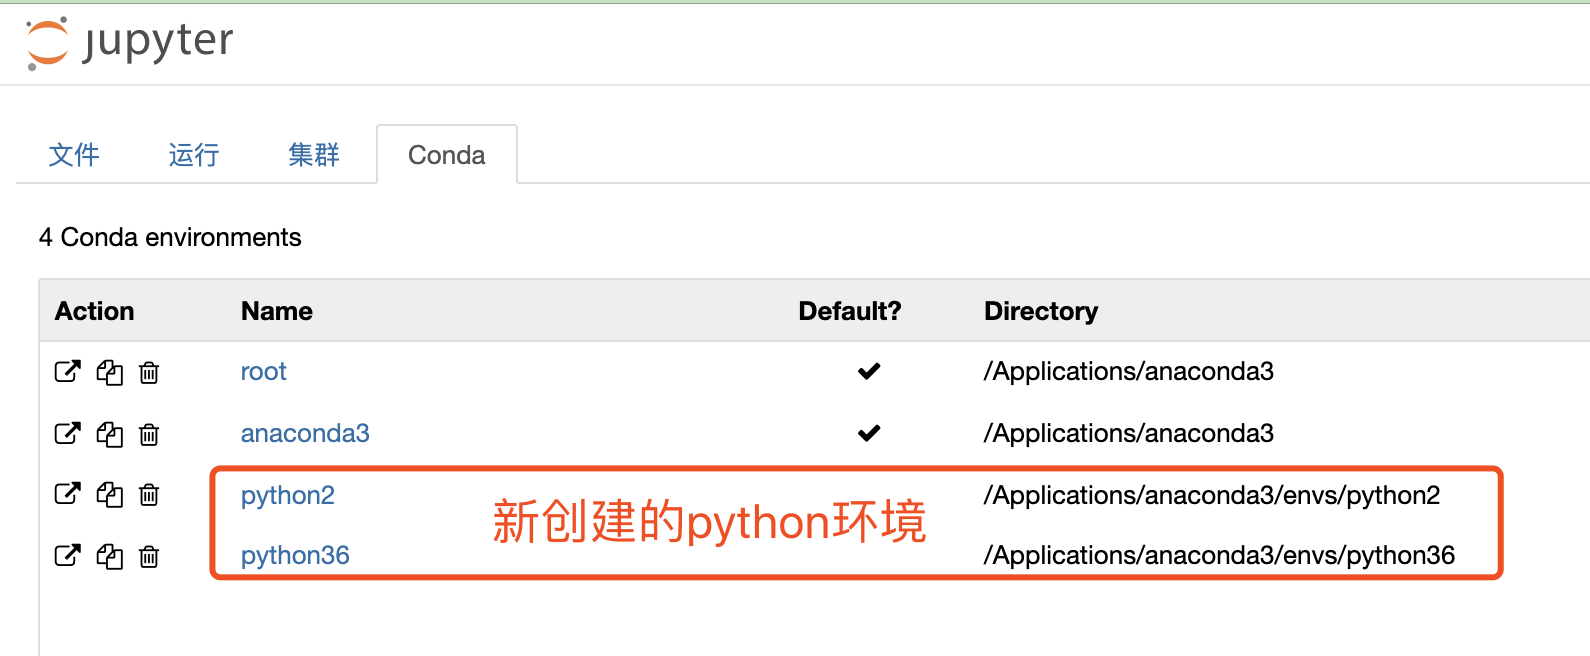Export the python36 environment
Screen dimensions: 1590x656
pos(67,556)
